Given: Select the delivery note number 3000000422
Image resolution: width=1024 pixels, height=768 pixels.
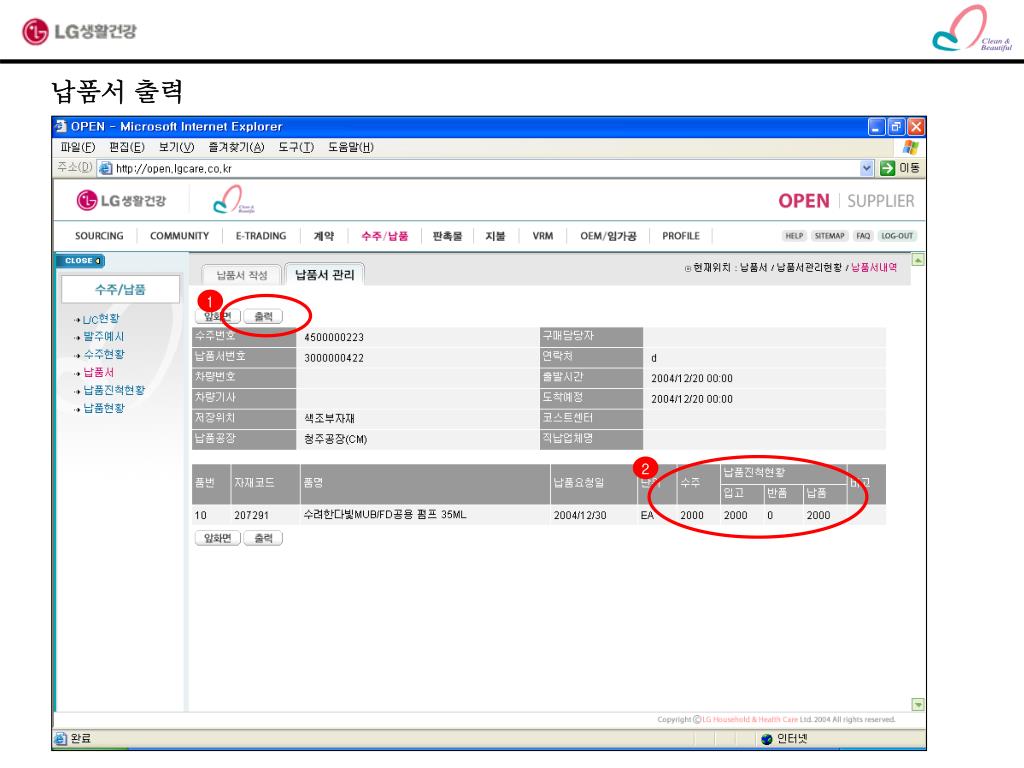Looking at the screenshot, I should (334, 358).
